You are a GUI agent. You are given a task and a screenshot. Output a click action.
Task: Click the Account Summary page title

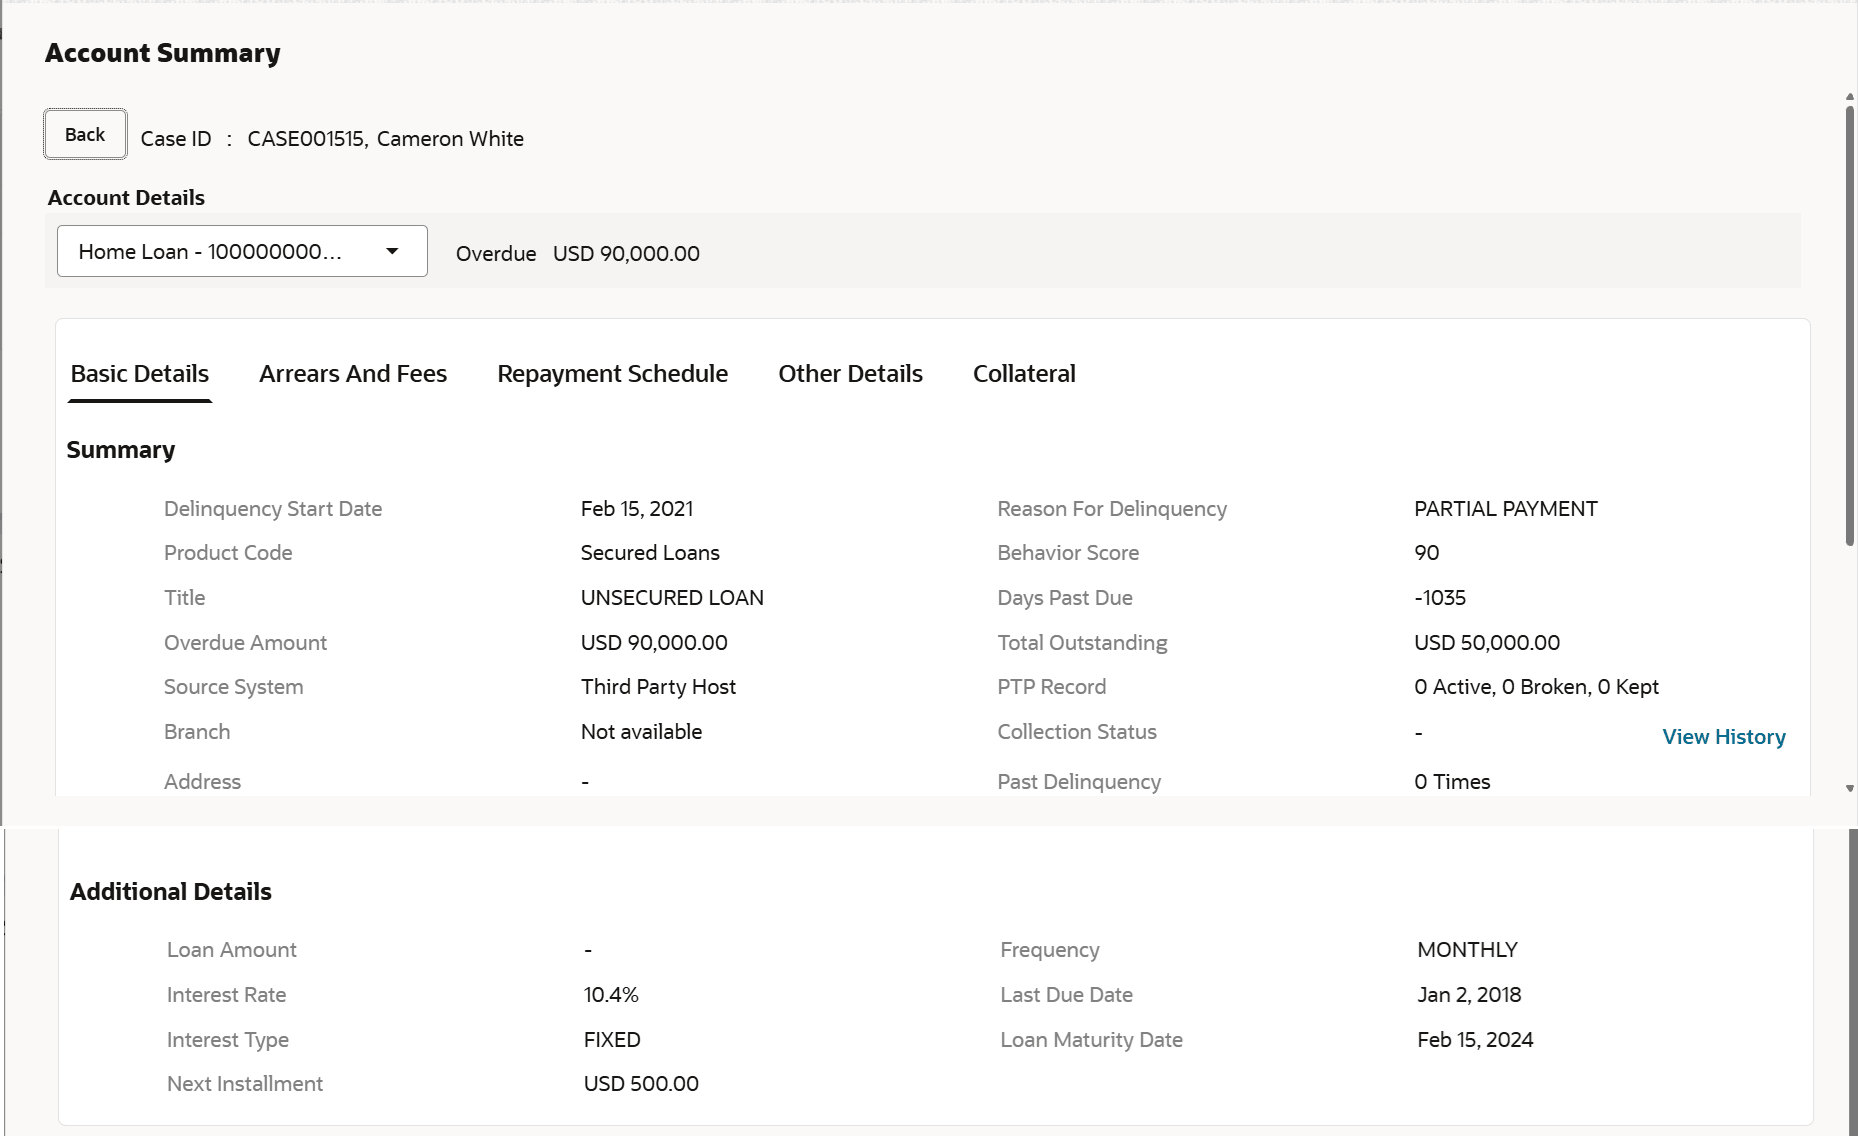163,53
